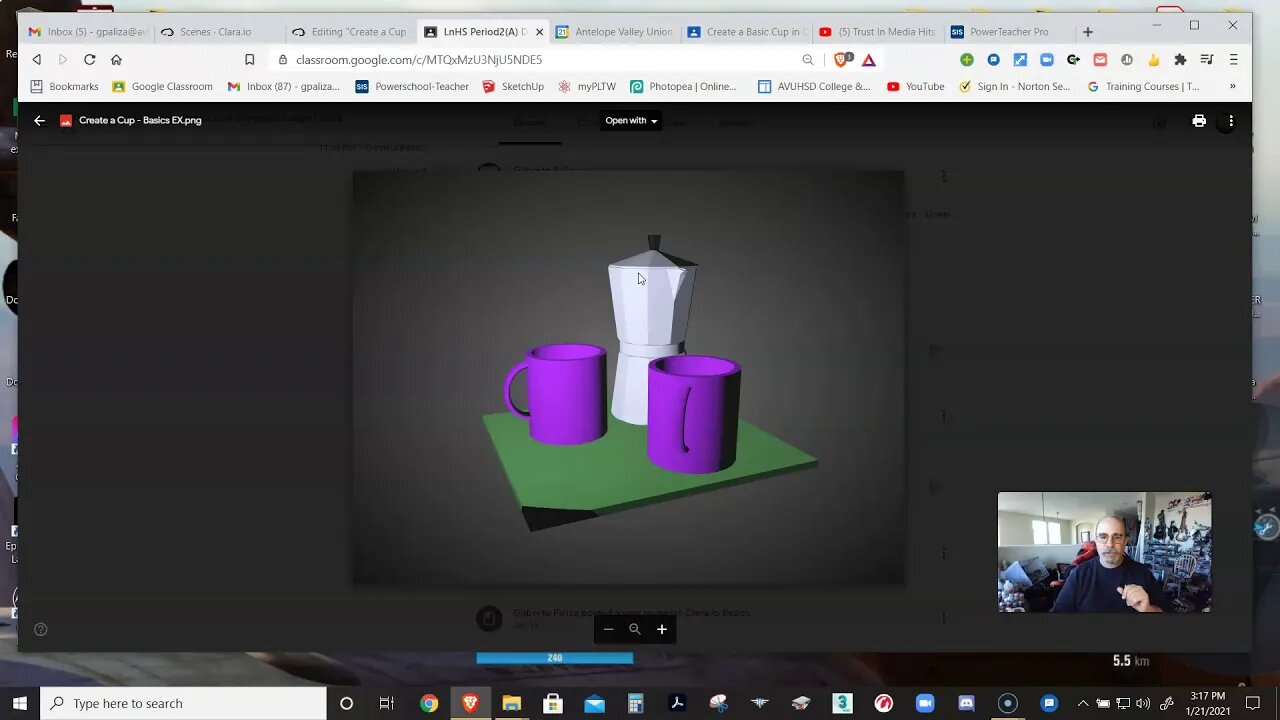The image size is (1280, 720).
Task: Print the Create a Cup image
Action: (1199, 121)
